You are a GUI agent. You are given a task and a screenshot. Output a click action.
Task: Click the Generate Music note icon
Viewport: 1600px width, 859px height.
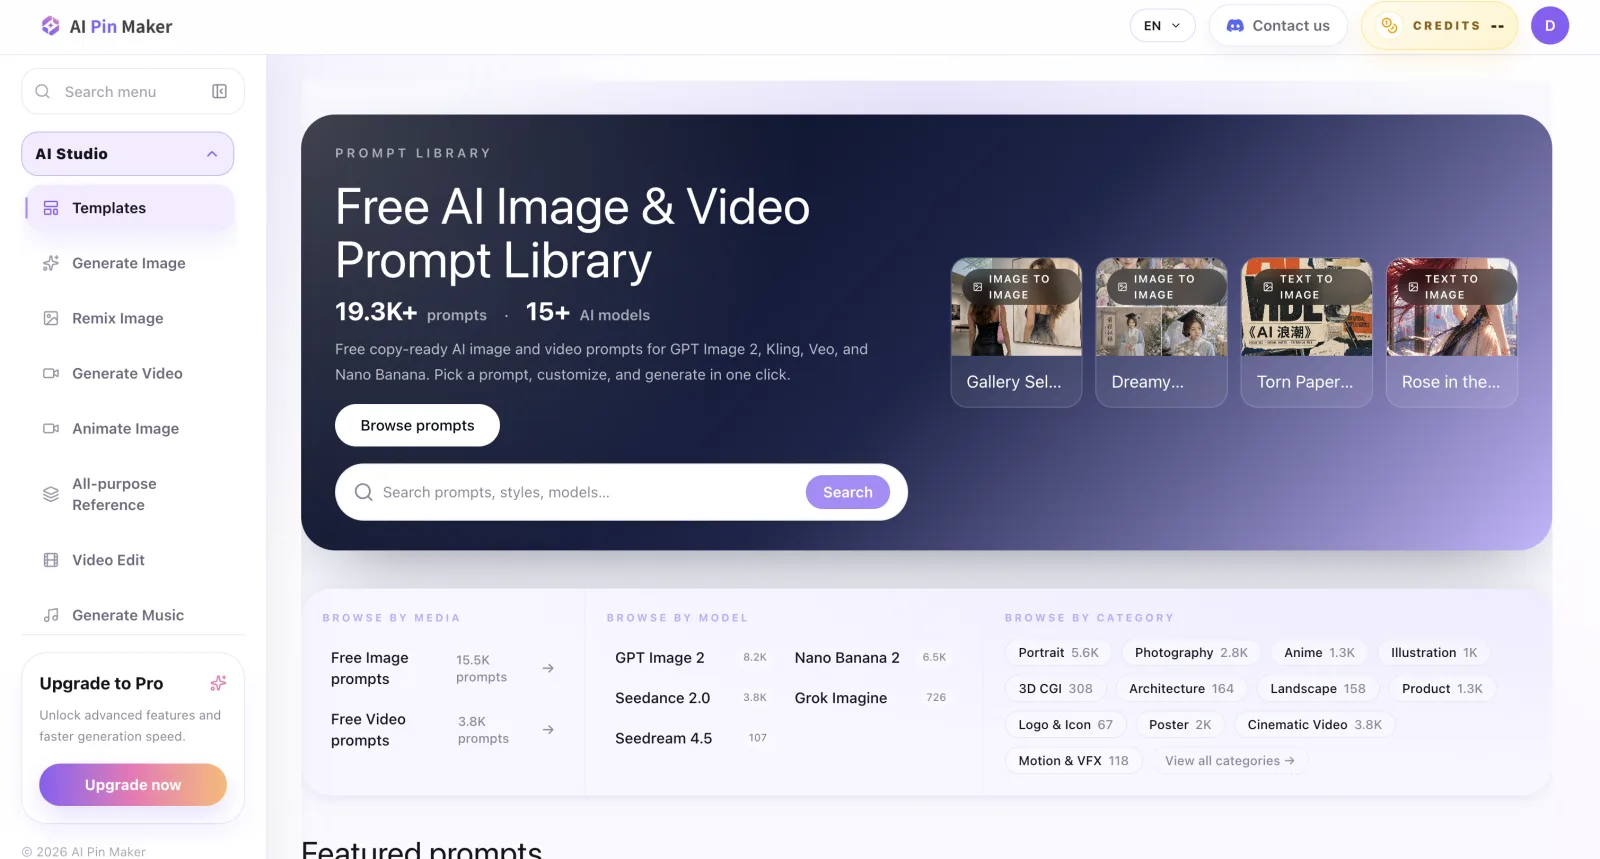[x=51, y=615]
